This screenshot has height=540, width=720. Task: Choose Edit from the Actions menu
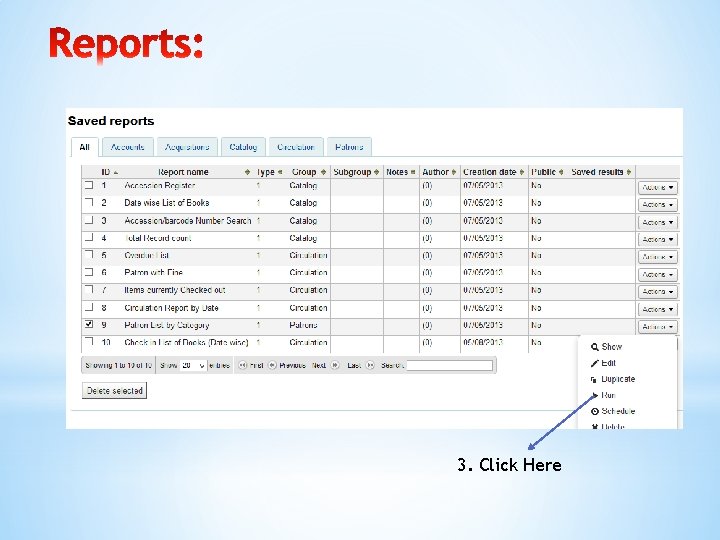[x=603, y=363]
